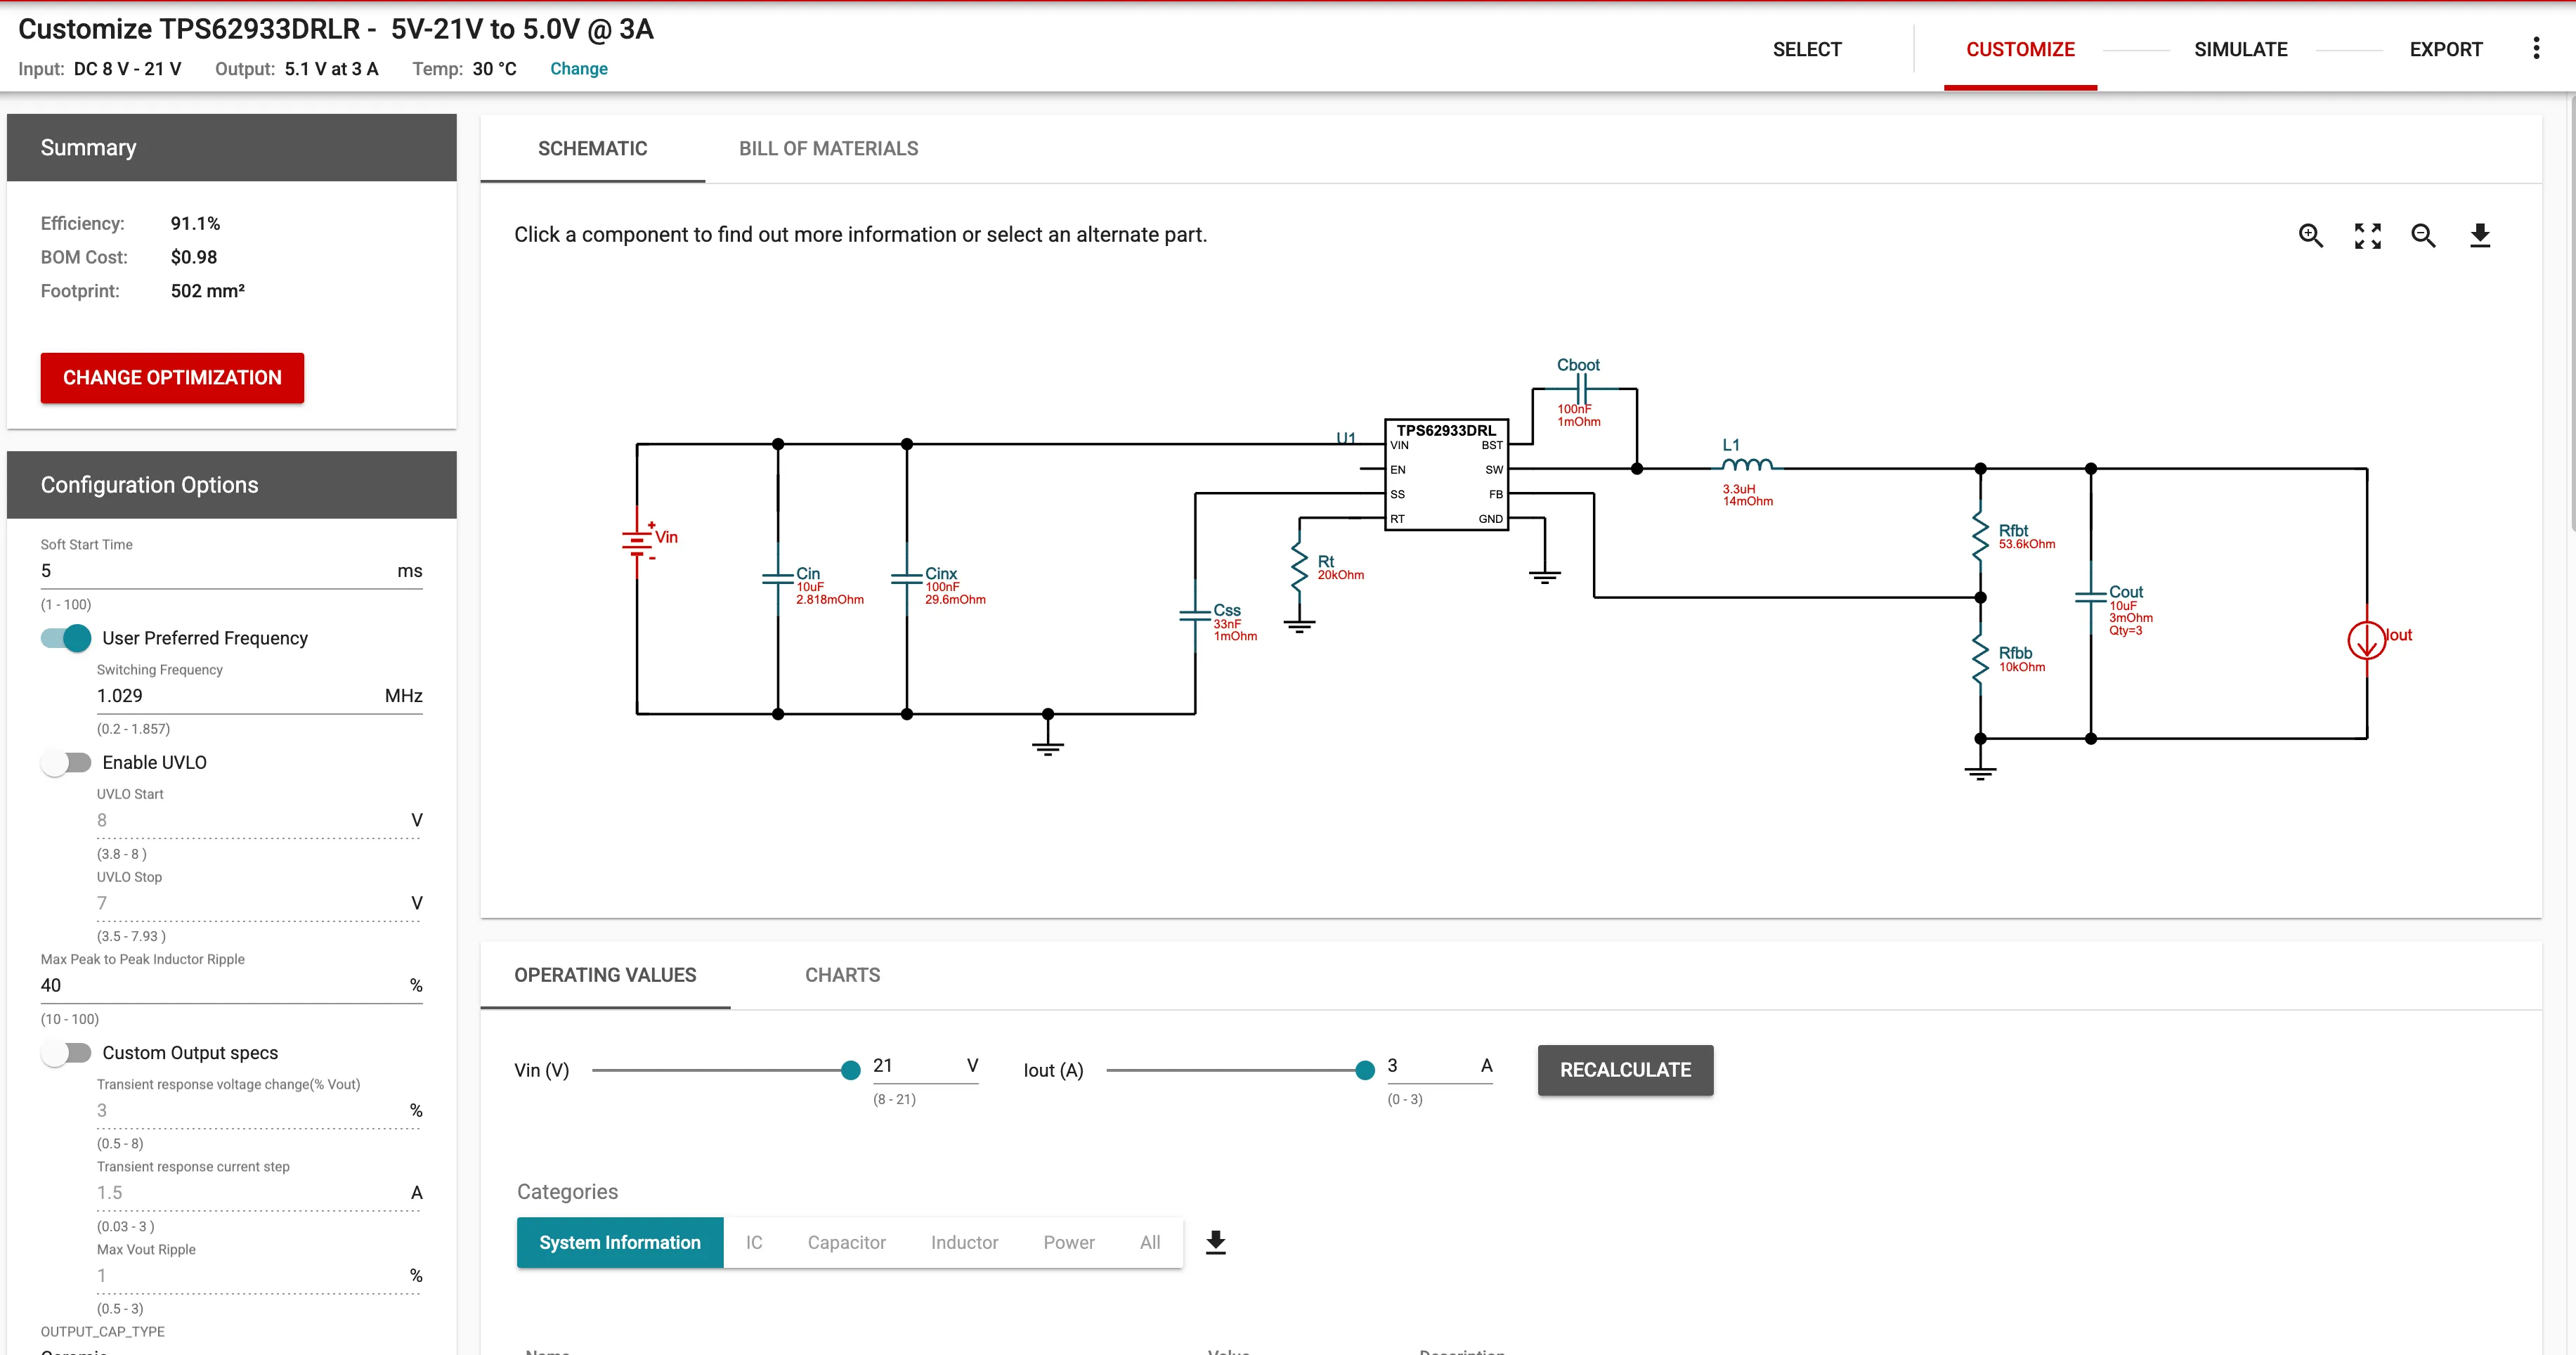Open the Schematic tab
The width and height of the screenshot is (2576, 1355).
(x=592, y=149)
